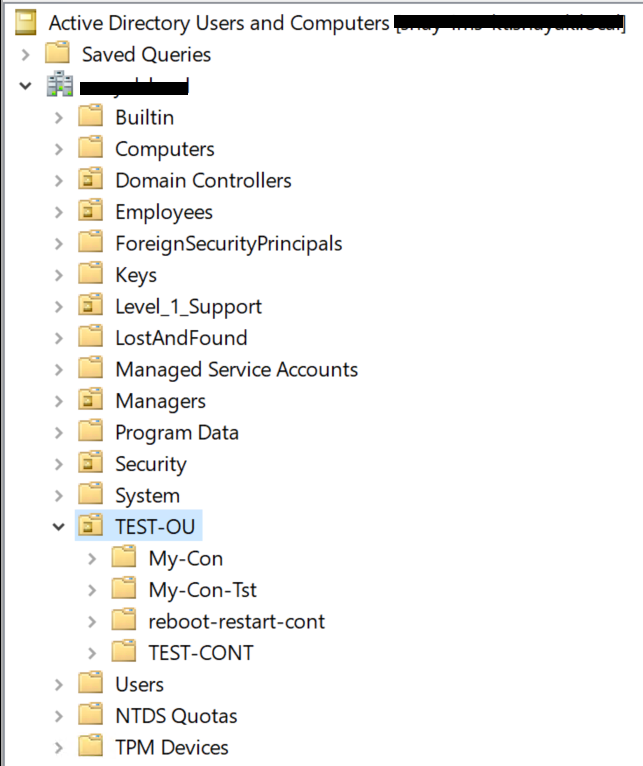Expand the Builtin container
Viewport: 643px width, 766px height.
[59, 118]
